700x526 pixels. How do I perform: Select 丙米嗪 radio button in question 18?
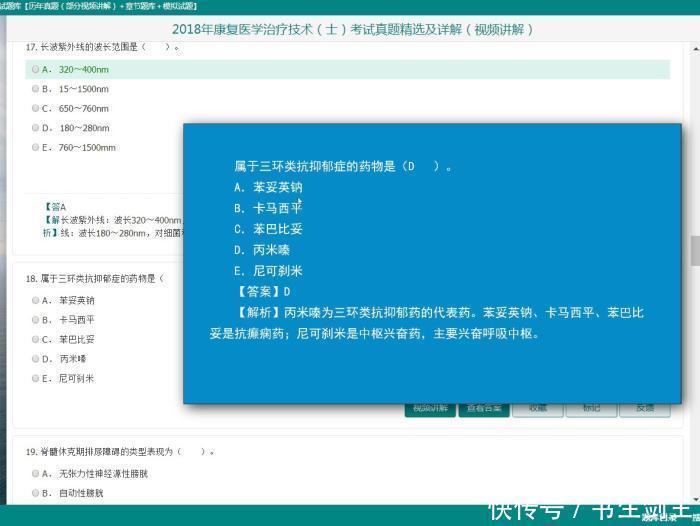36,358
